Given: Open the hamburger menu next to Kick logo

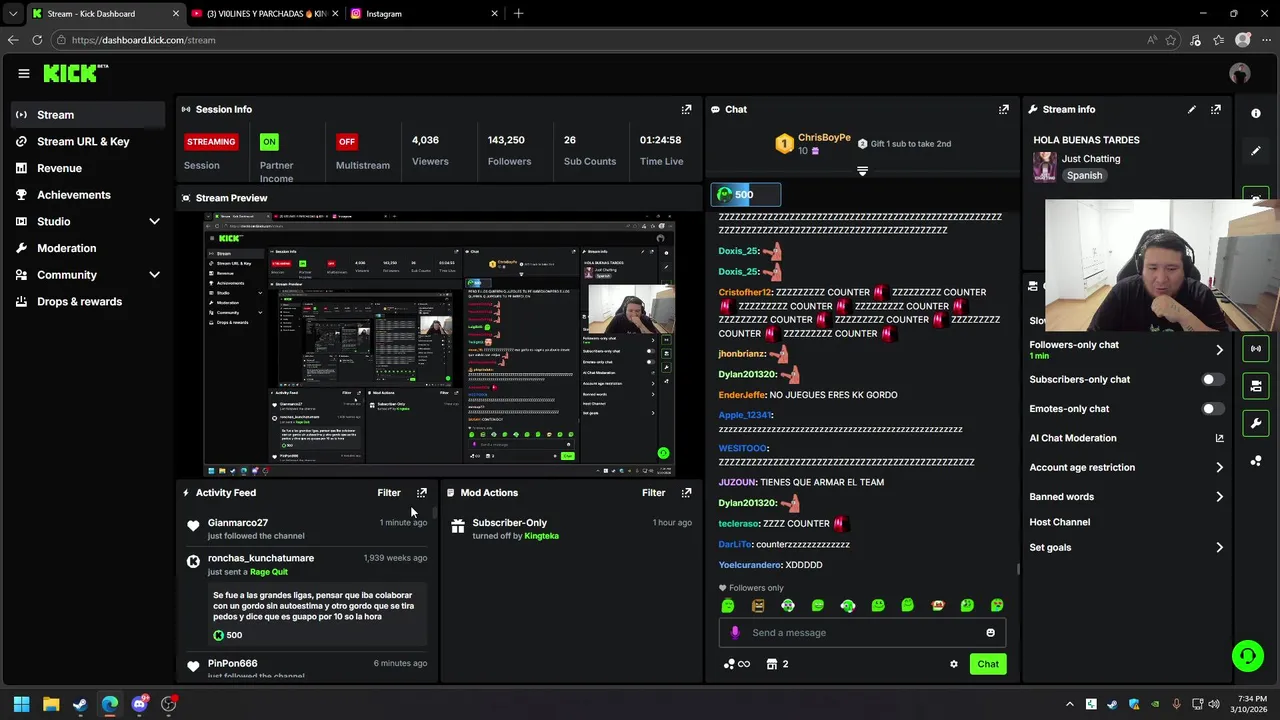Looking at the screenshot, I should click(24, 73).
